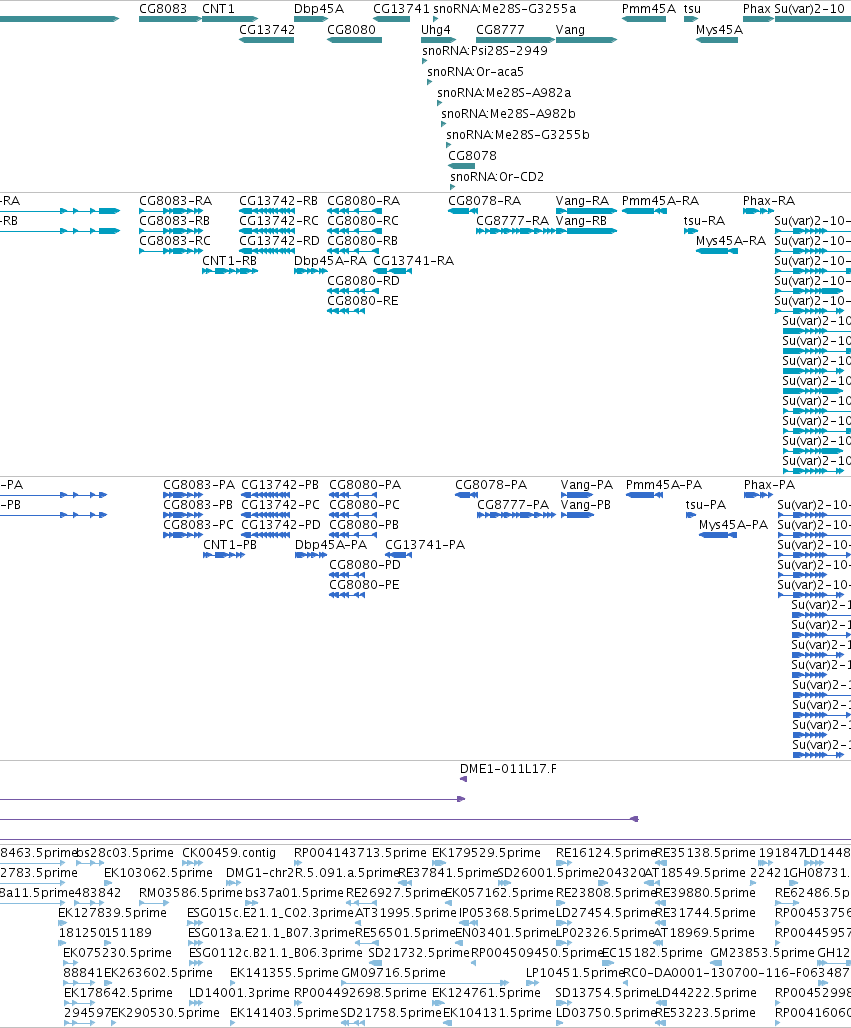Click the Vang-PA protein label
The height and width of the screenshot is (1028, 851).
click(587, 484)
